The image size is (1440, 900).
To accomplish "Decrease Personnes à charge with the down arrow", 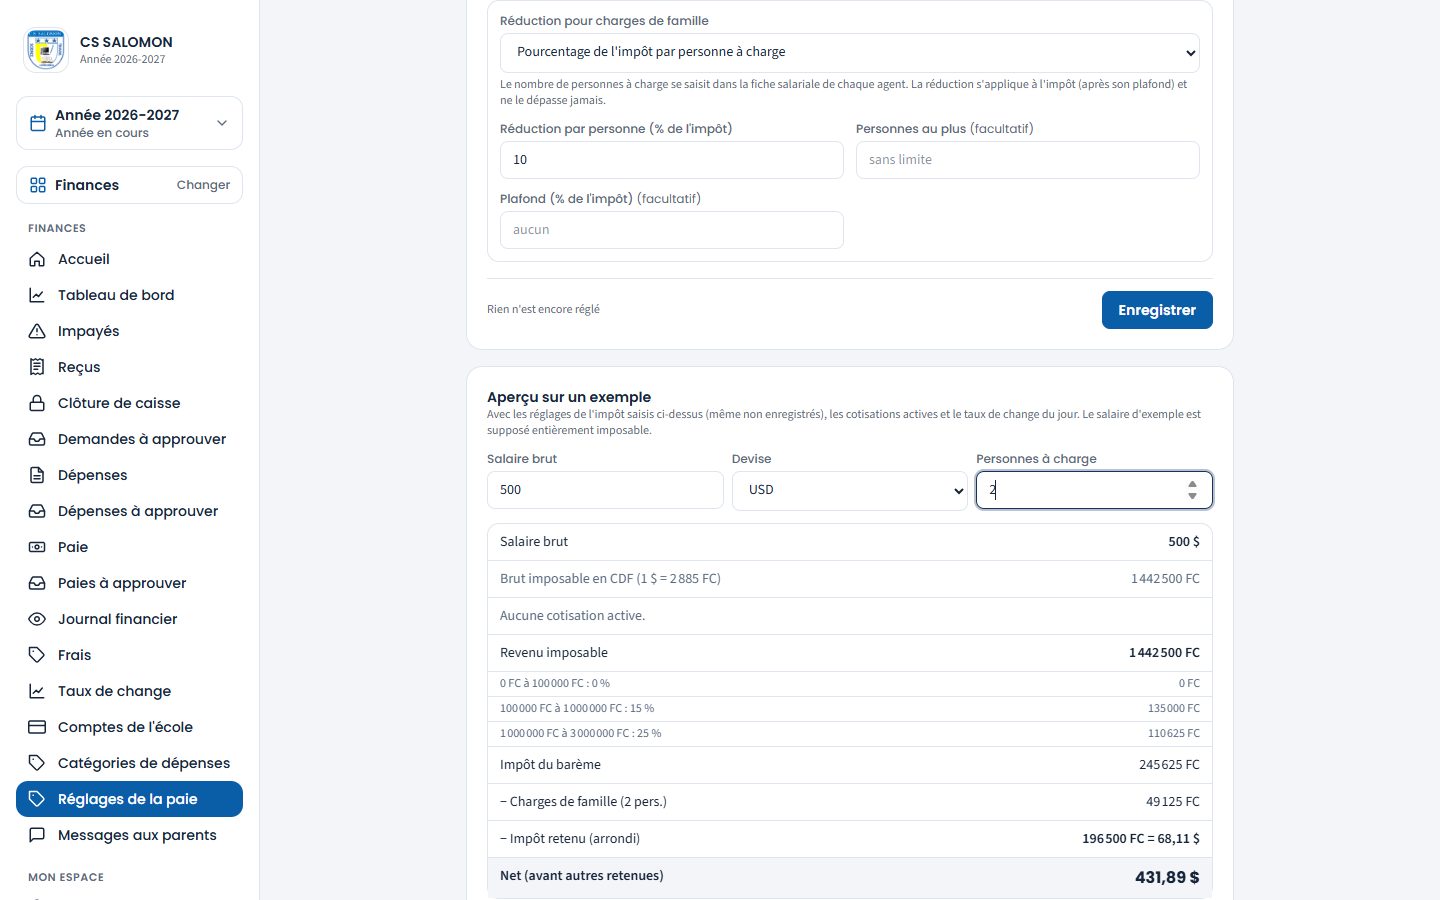I will pos(1192,496).
